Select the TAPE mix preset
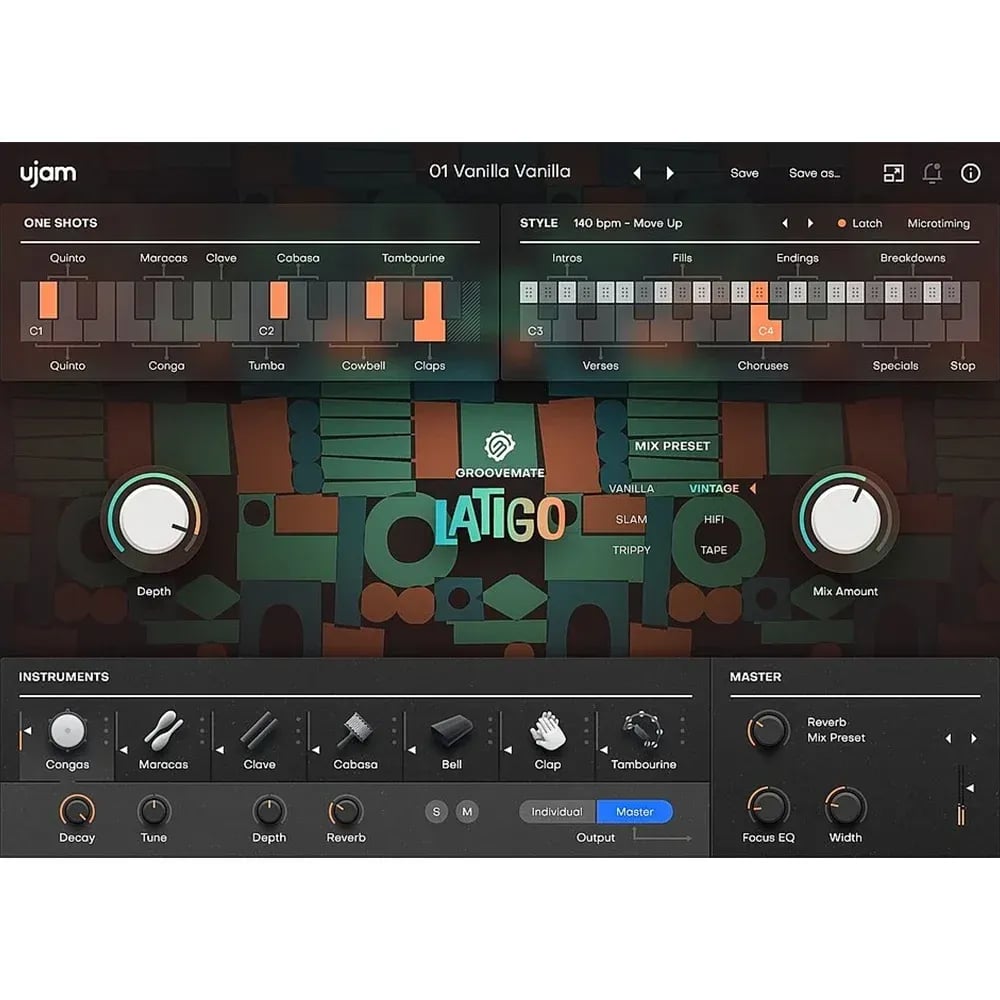Image resolution: width=1000 pixels, height=1000 pixels. (x=714, y=550)
